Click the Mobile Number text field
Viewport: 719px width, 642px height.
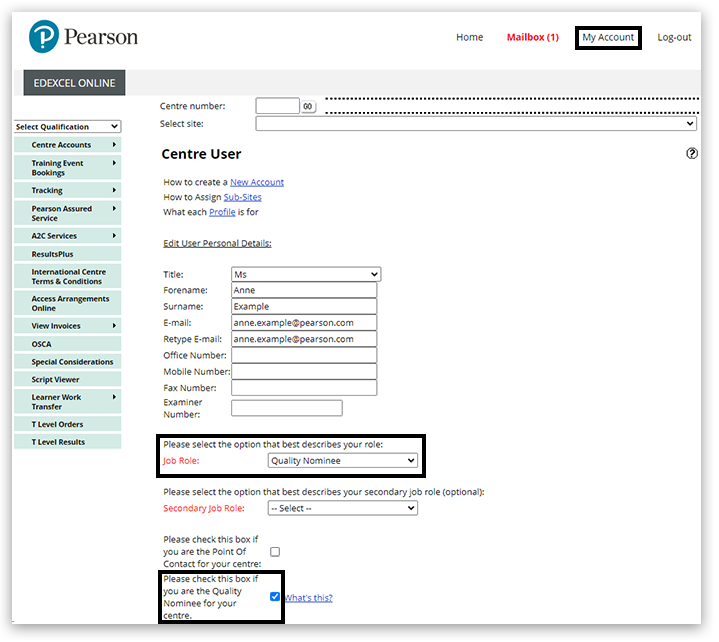pos(304,371)
